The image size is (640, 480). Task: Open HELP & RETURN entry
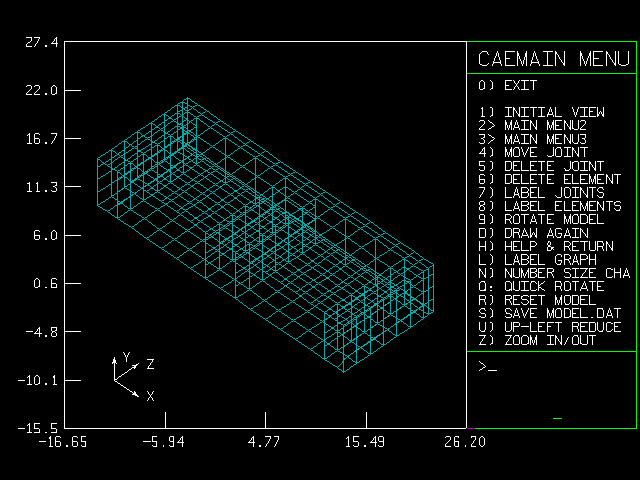545,246
